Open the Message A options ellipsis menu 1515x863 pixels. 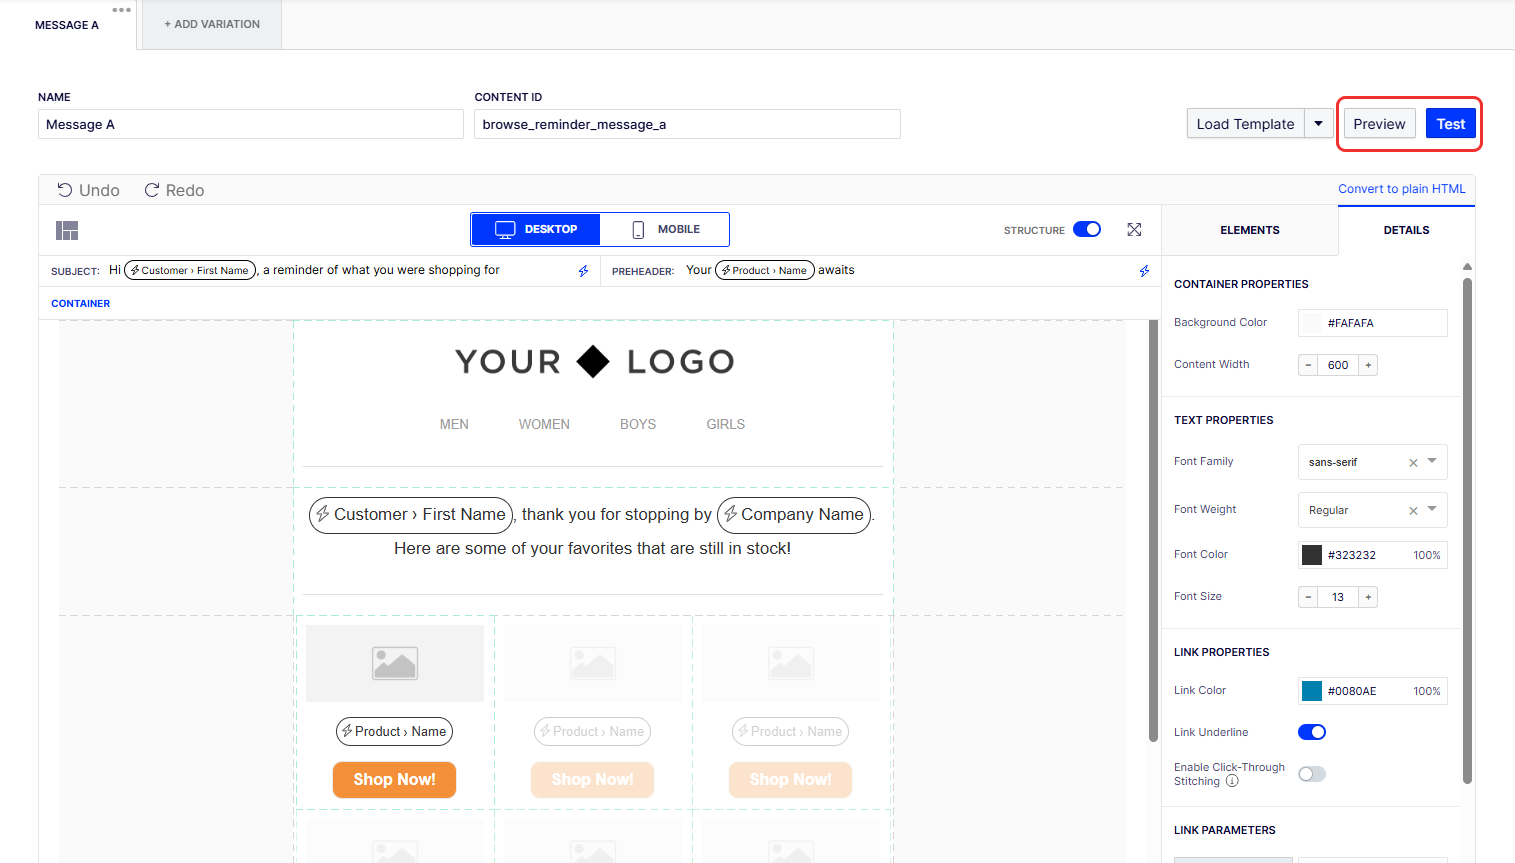click(x=122, y=10)
